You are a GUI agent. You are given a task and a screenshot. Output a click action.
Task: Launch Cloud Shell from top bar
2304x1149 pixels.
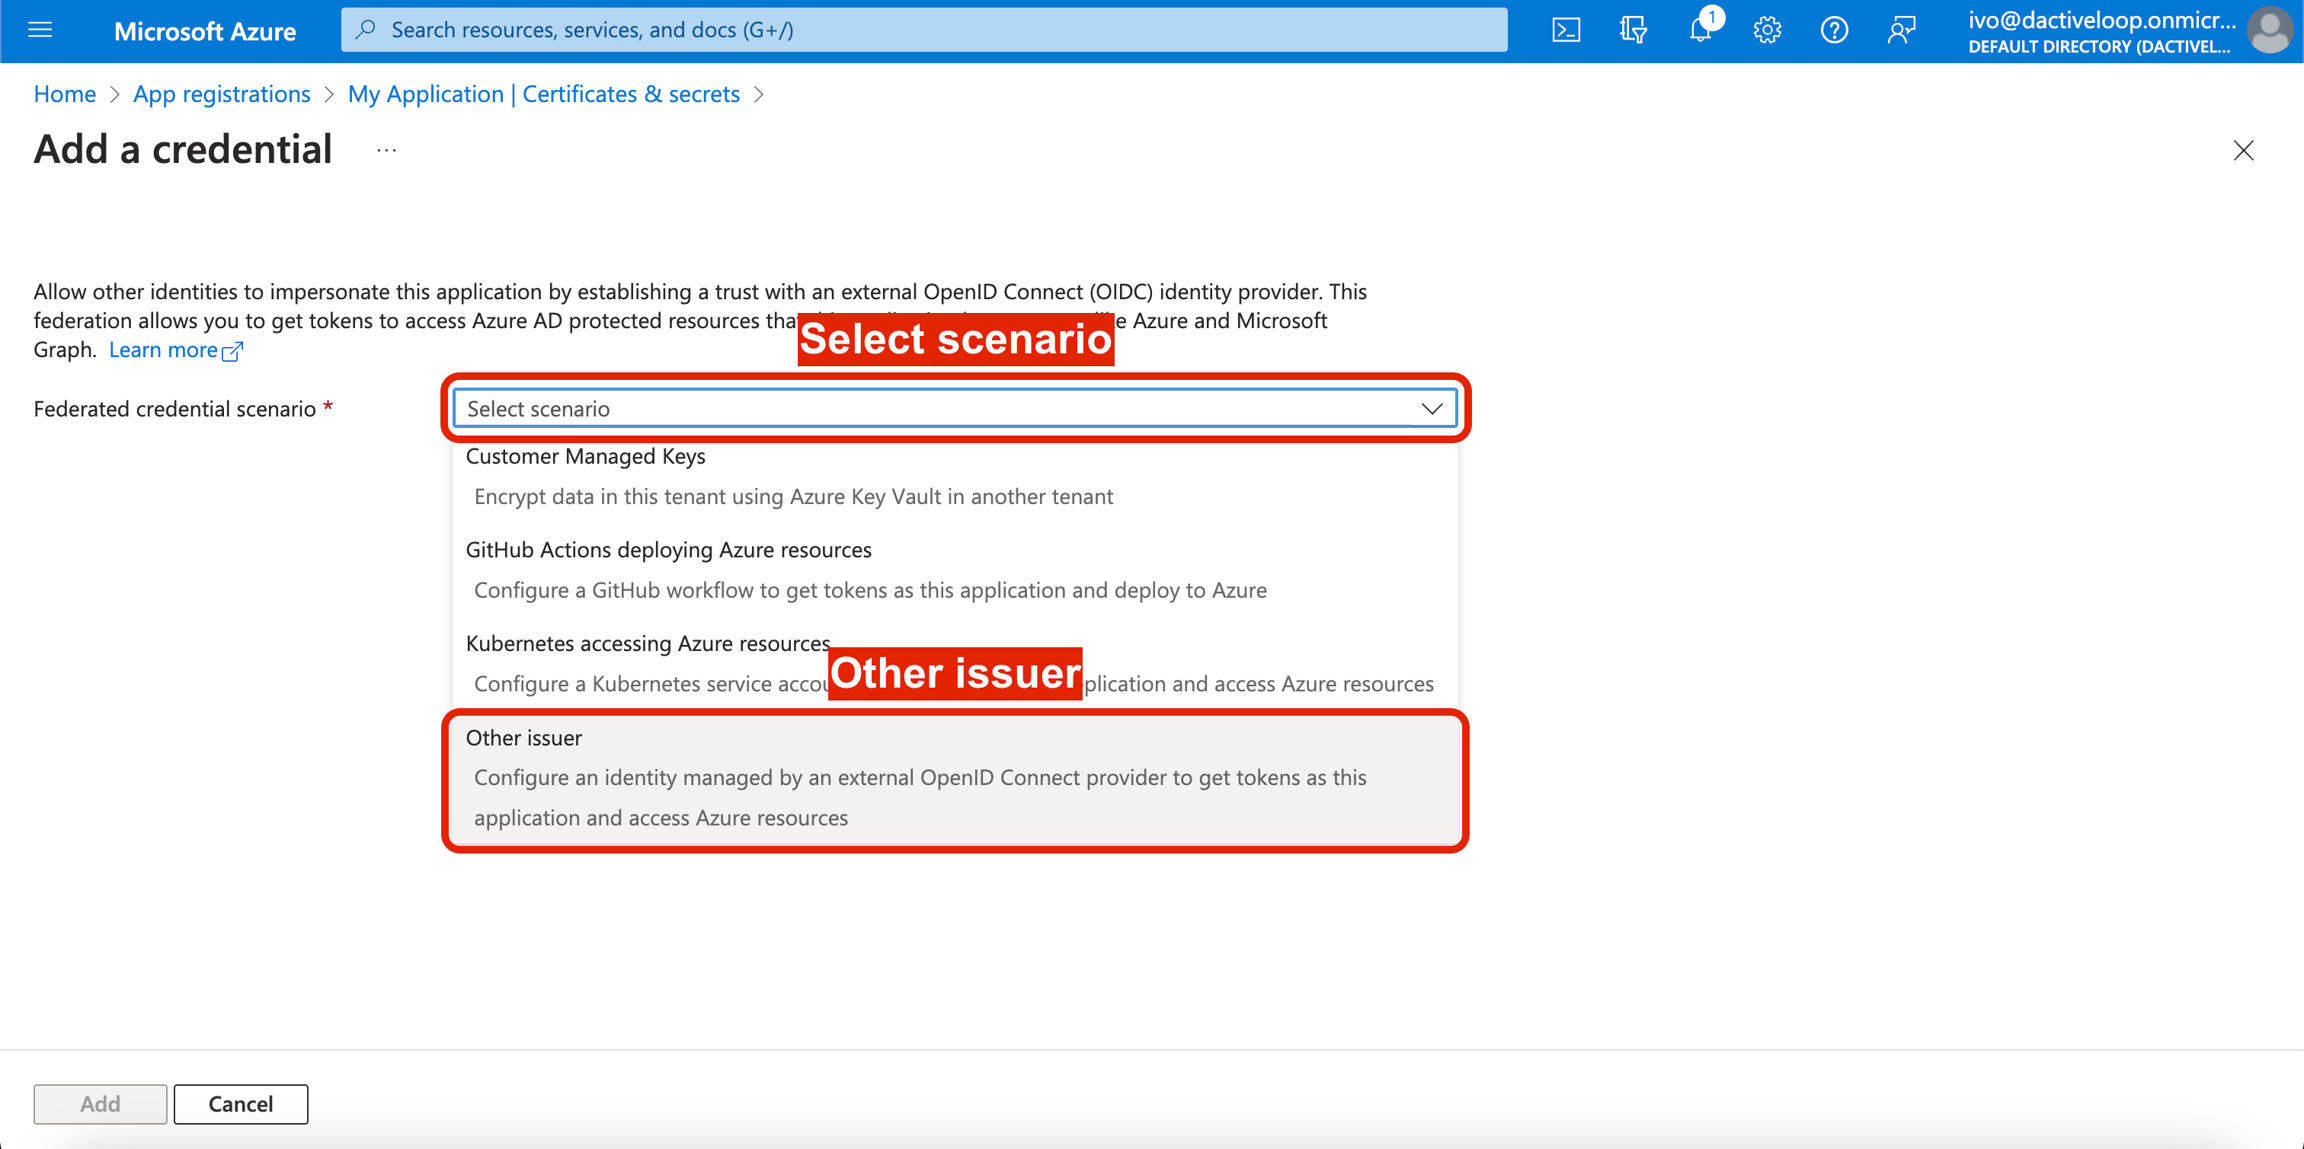coord(1566,30)
